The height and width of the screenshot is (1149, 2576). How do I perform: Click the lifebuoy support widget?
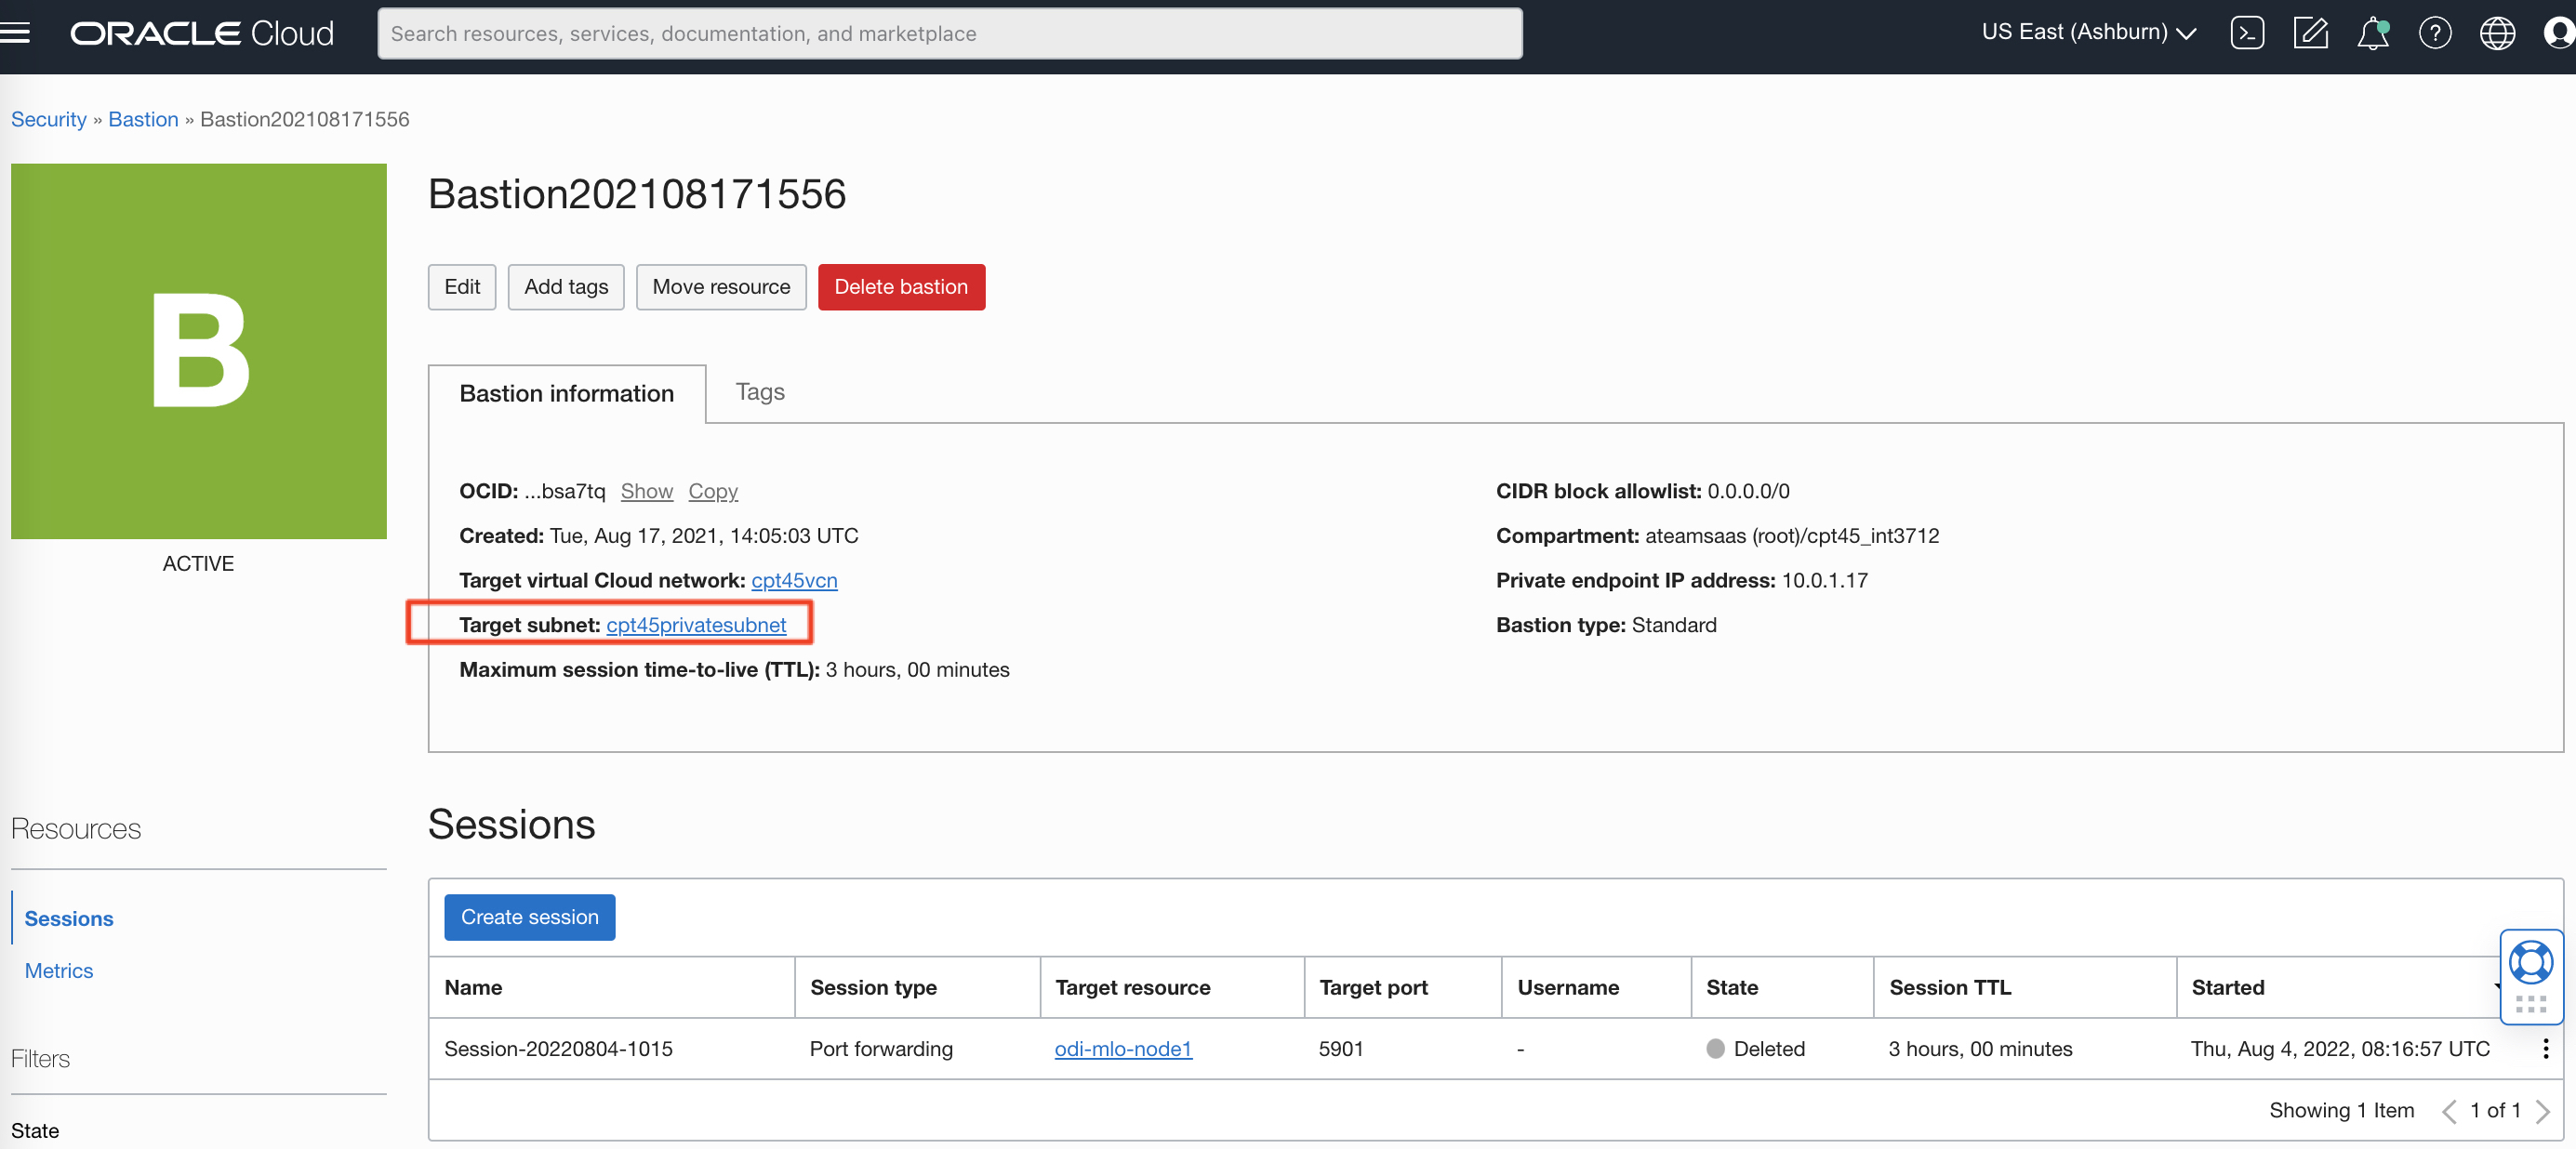[x=2530, y=962]
